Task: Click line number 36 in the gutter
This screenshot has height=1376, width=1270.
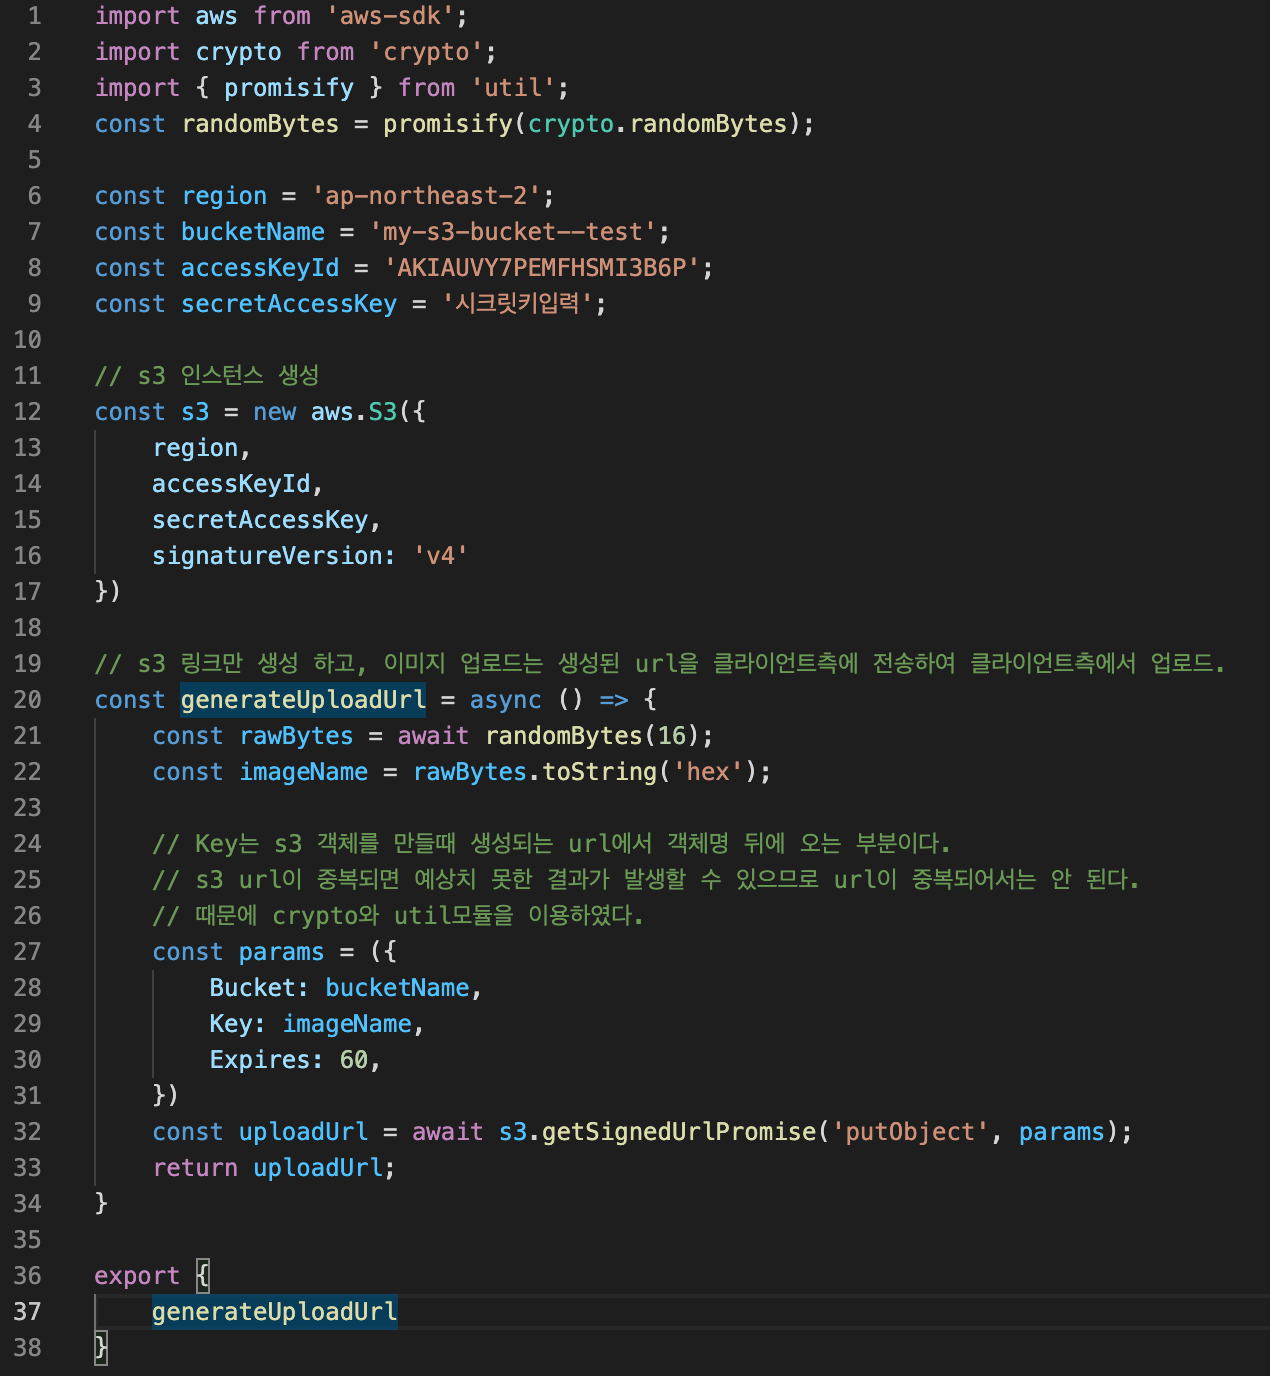Action: (x=27, y=1276)
